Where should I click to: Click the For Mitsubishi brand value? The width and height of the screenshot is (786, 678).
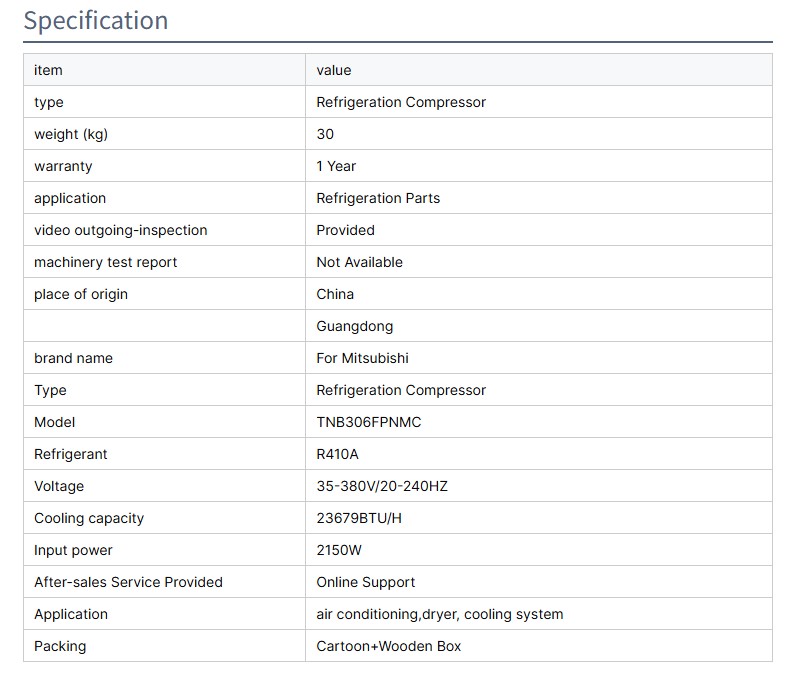[x=362, y=358]
